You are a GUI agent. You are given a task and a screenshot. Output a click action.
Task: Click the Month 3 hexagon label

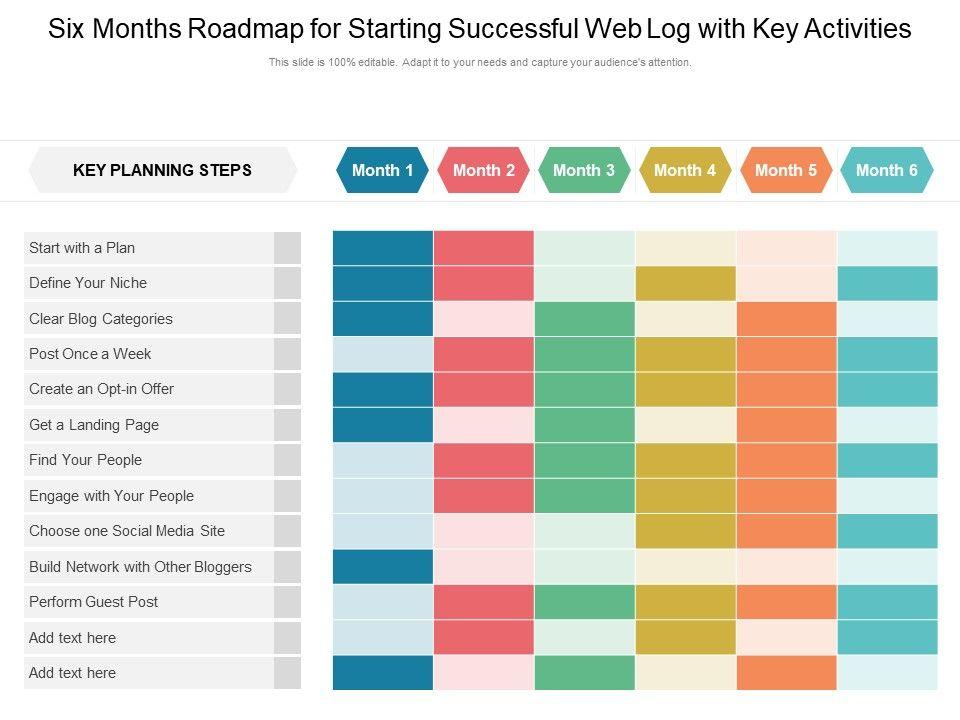tap(584, 170)
